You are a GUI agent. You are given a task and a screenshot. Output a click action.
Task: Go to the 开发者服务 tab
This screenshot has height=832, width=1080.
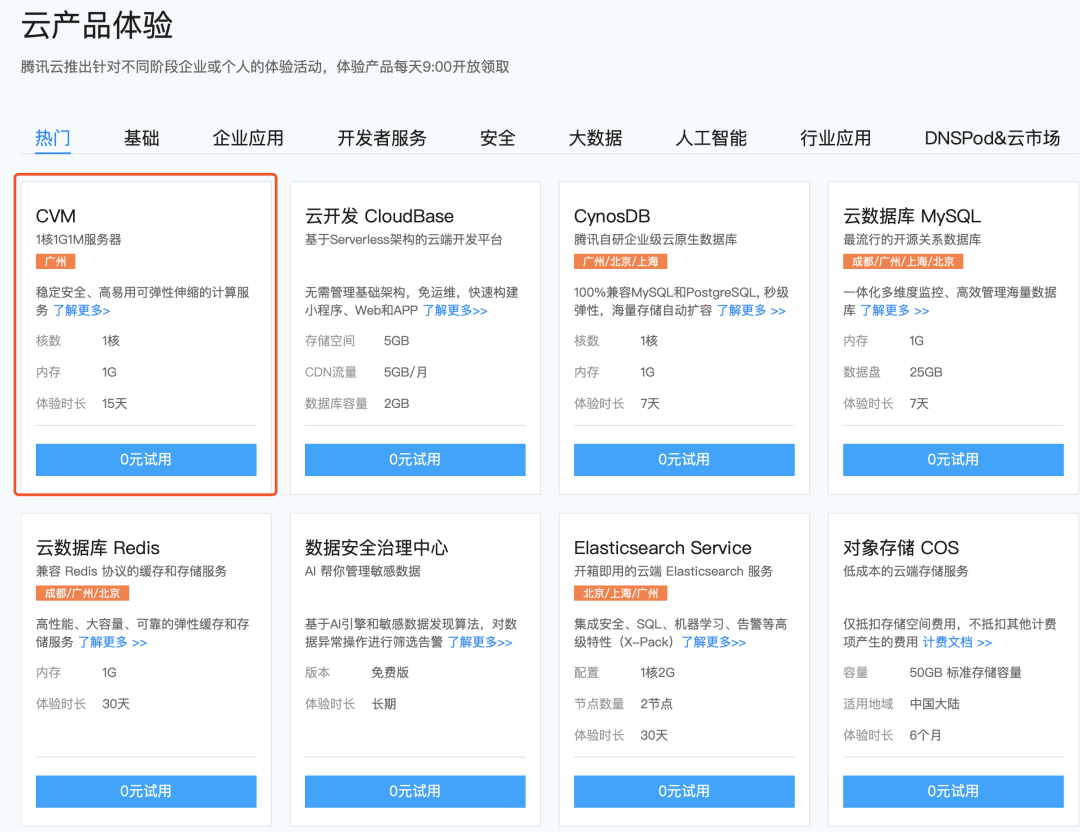pos(382,138)
